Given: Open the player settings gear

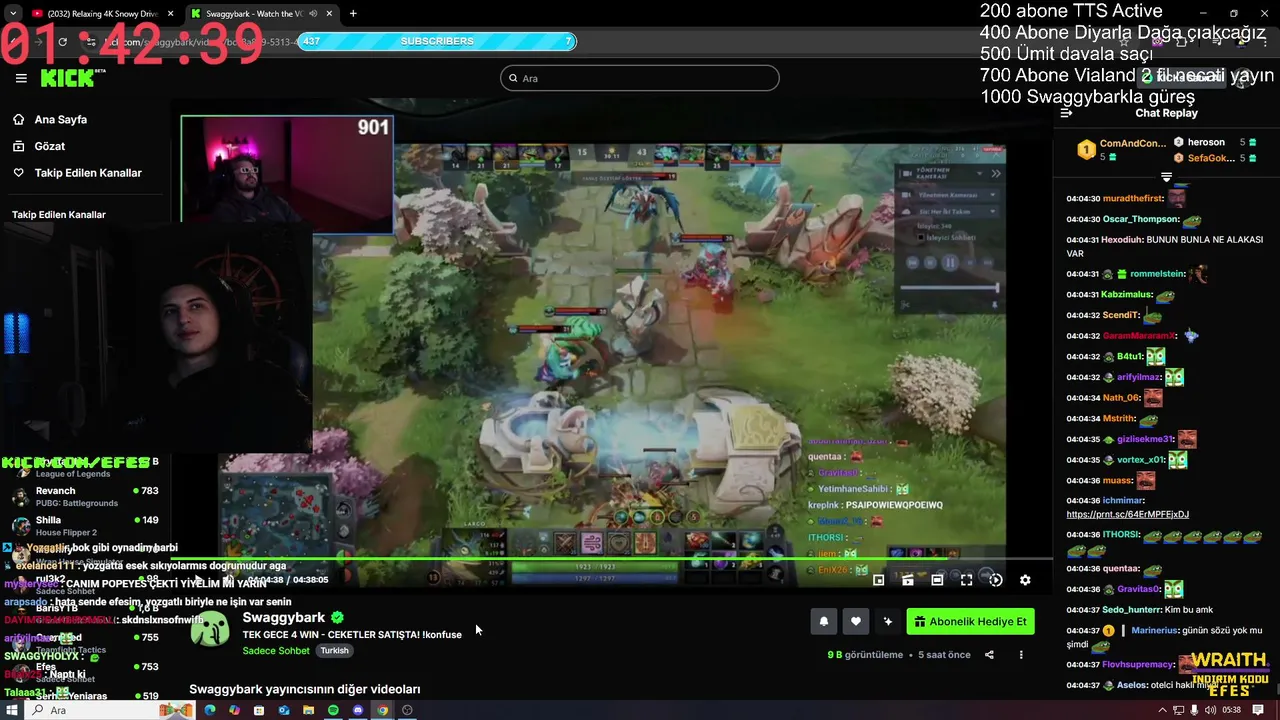Looking at the screenshot, I should click(1025, 579).
